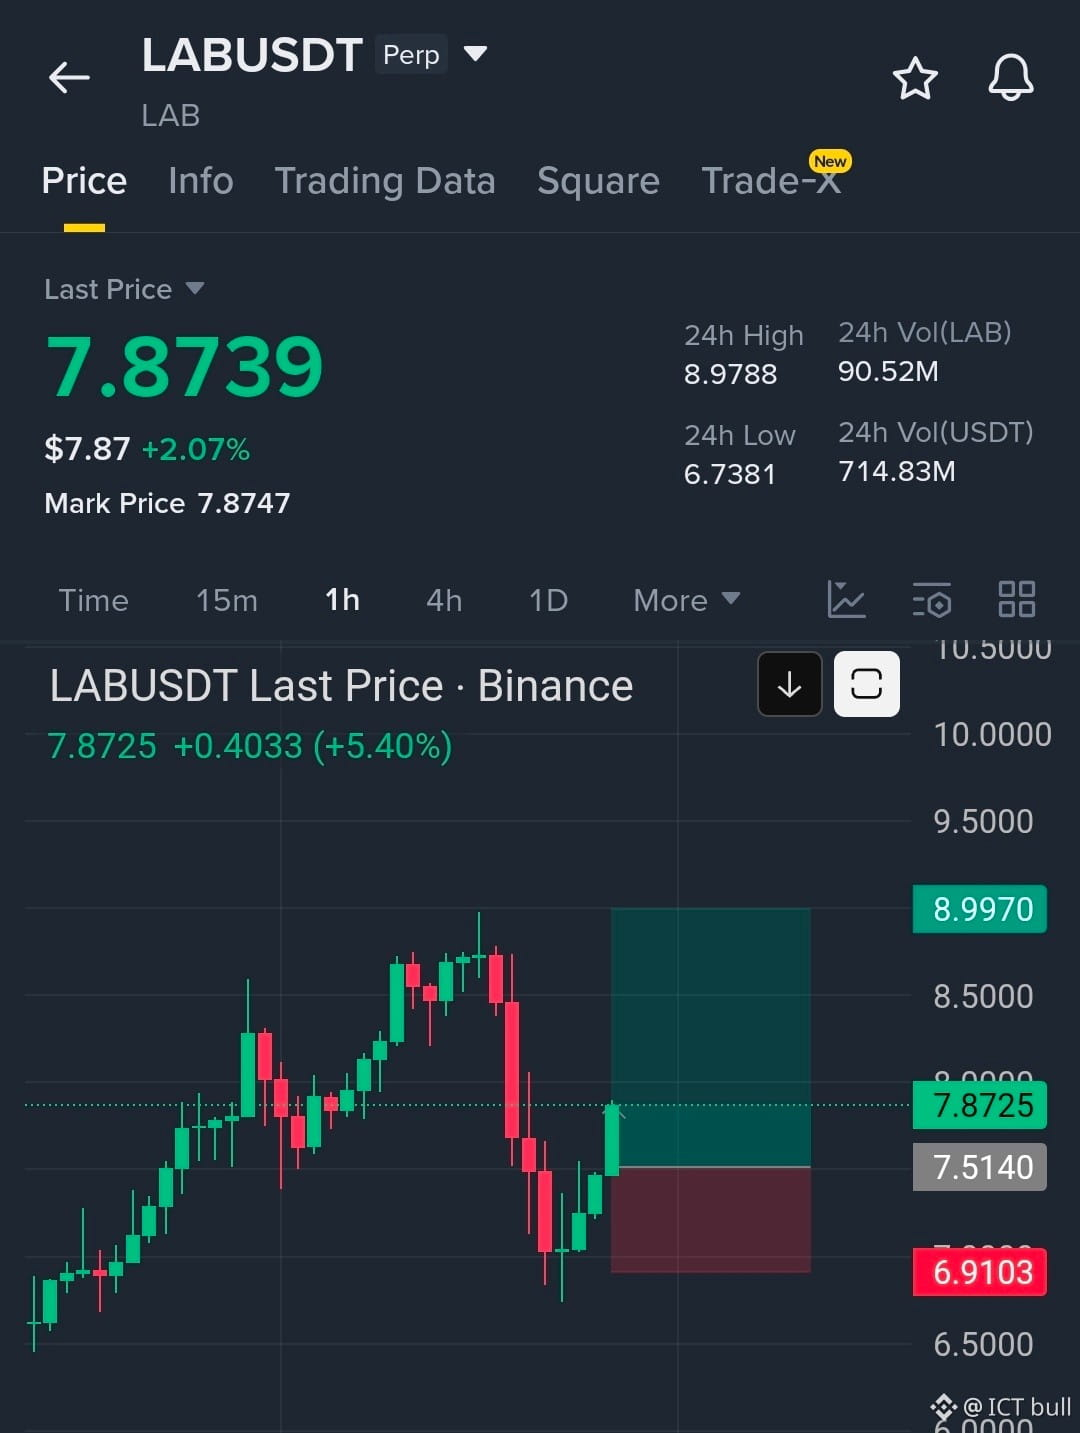Tap the +2.07% change percentage
The image size is (1080, 1433).
click(x=196, y=449)
